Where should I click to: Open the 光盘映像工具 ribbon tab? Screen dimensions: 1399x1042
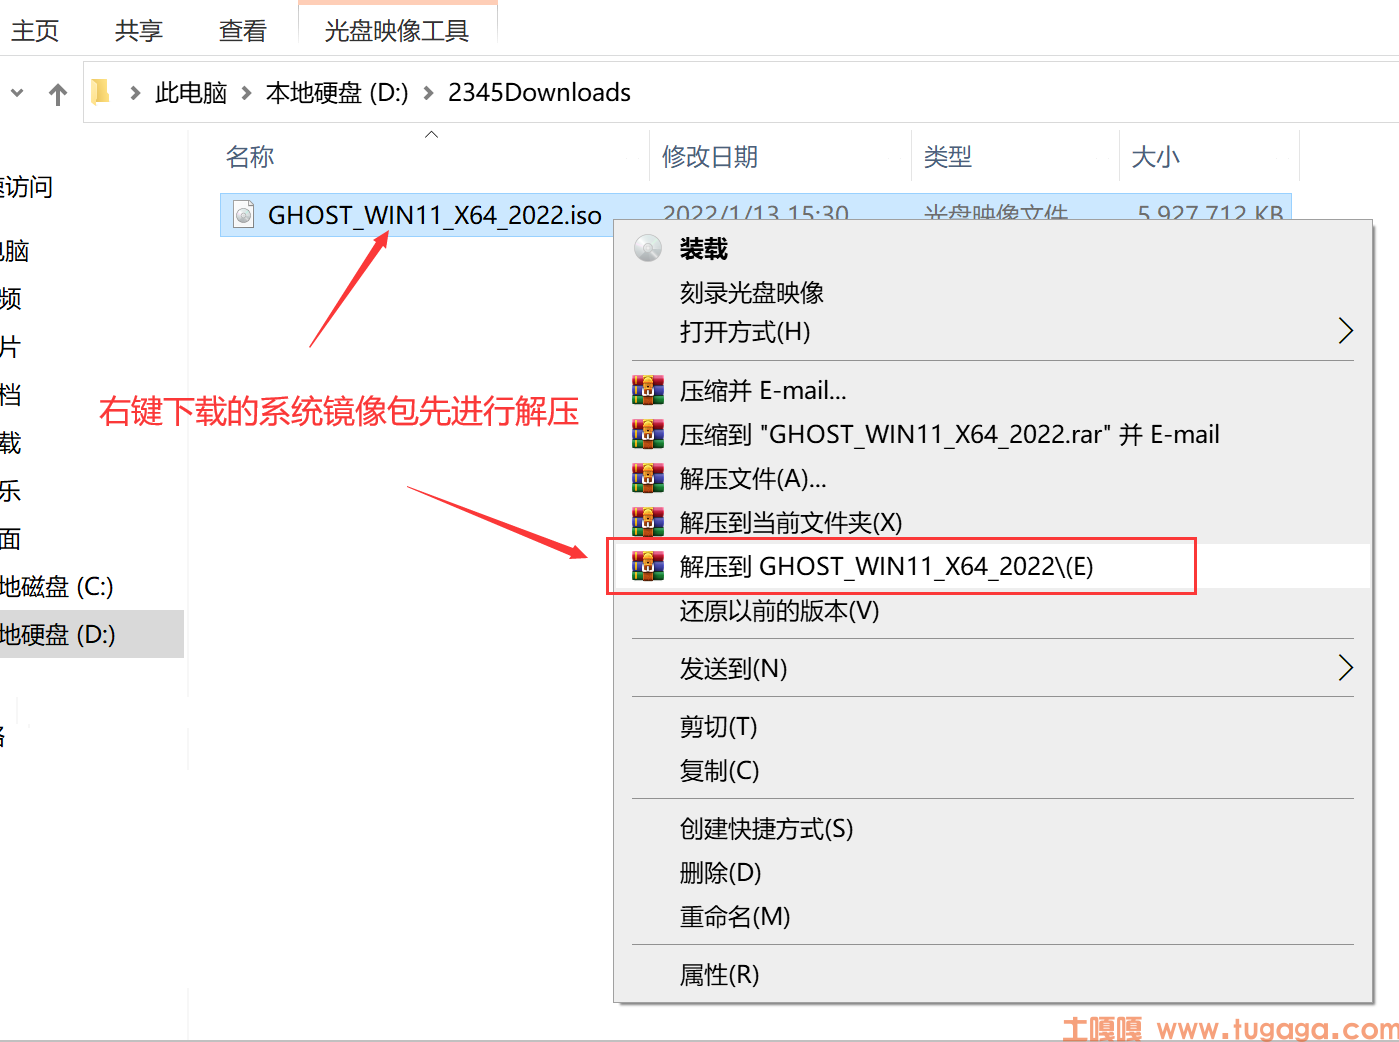point(397,31)
